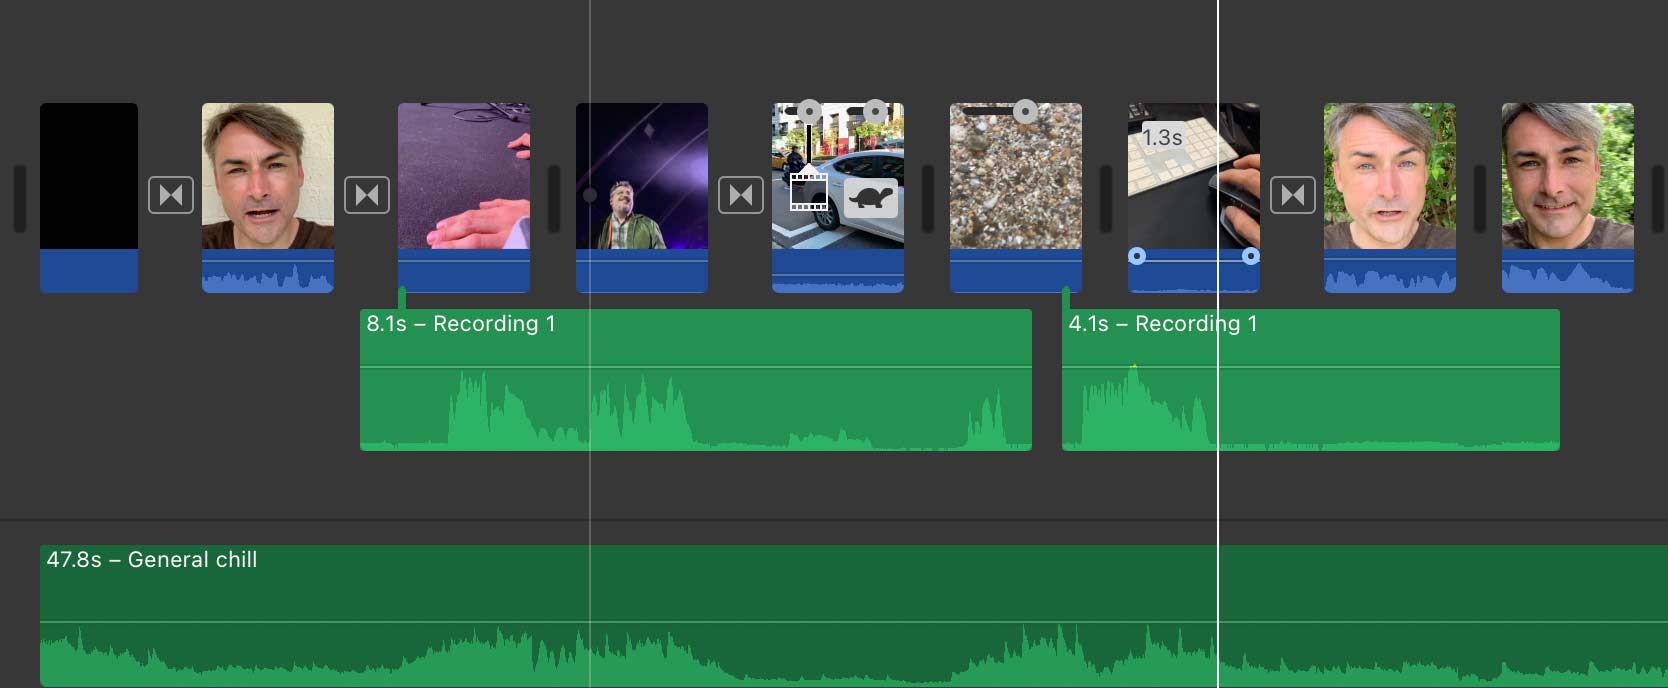1668x688 pixels.
Task: Click the right speed handle on the car clip
Action: (x=876, y=111)
